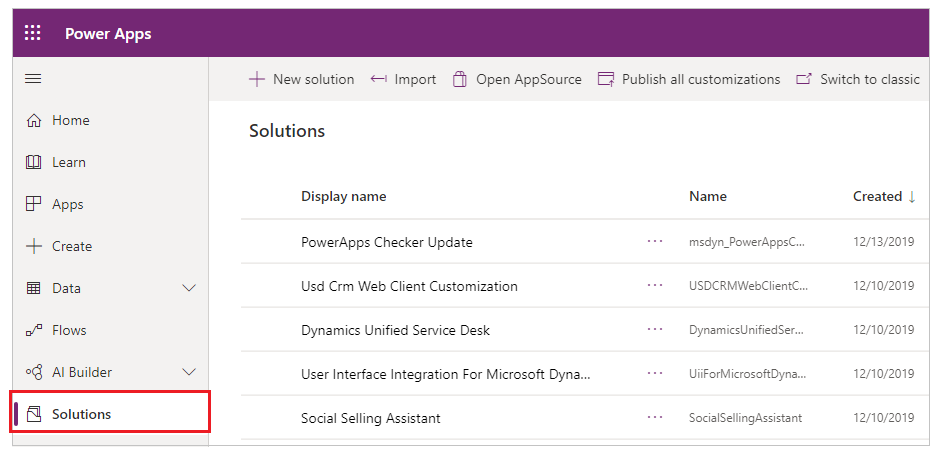Click the name msdyn_PowerAppsC...

click(x=746, y=242)
